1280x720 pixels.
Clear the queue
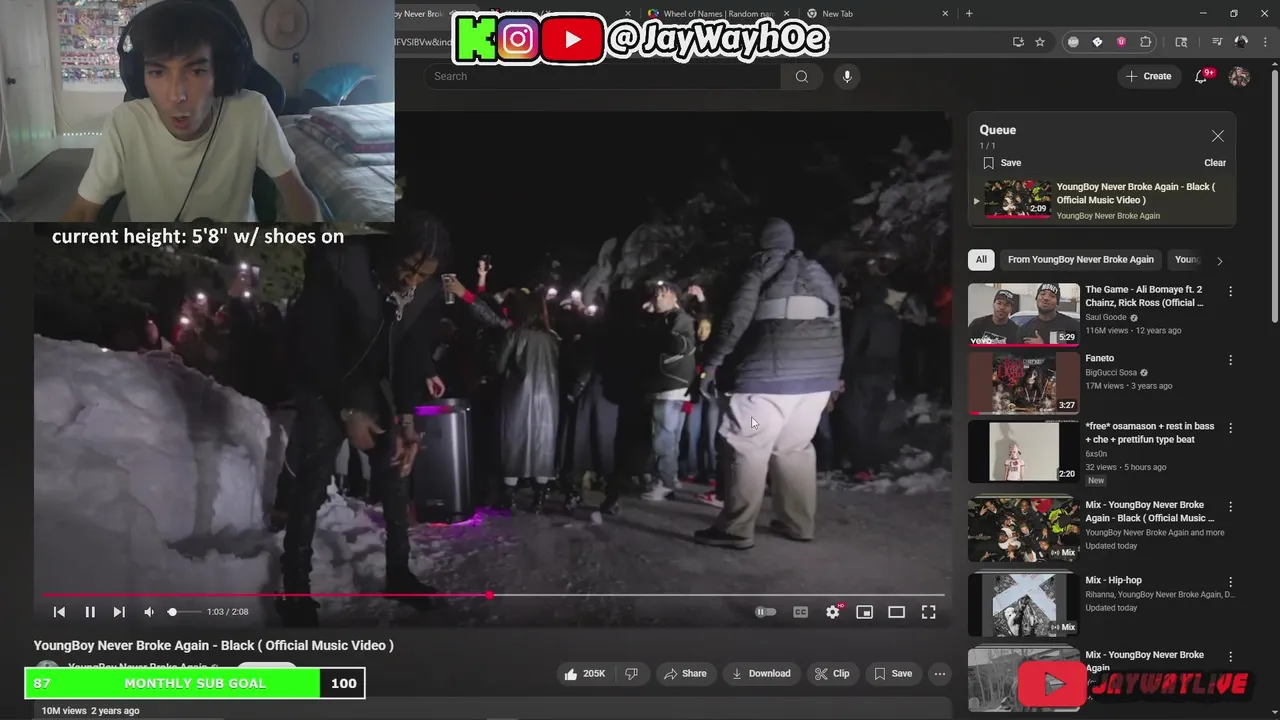(1215, 163)
